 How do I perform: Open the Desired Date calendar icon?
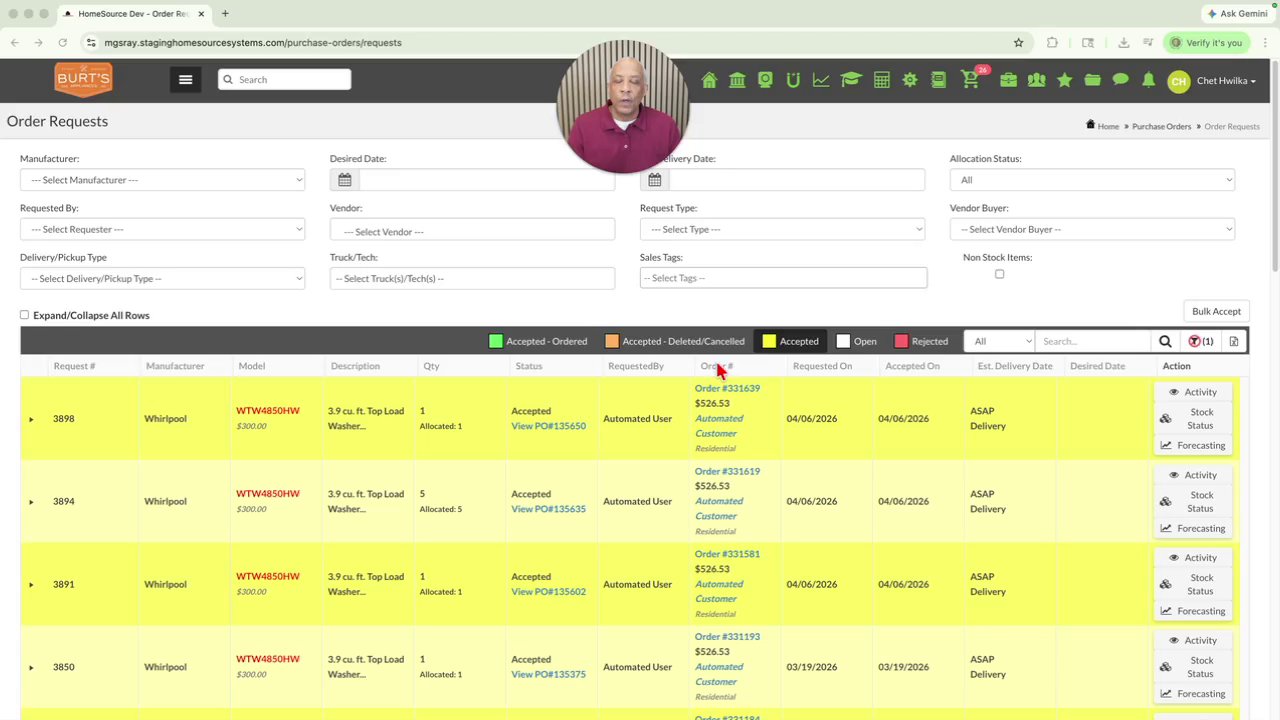point(344,180)
